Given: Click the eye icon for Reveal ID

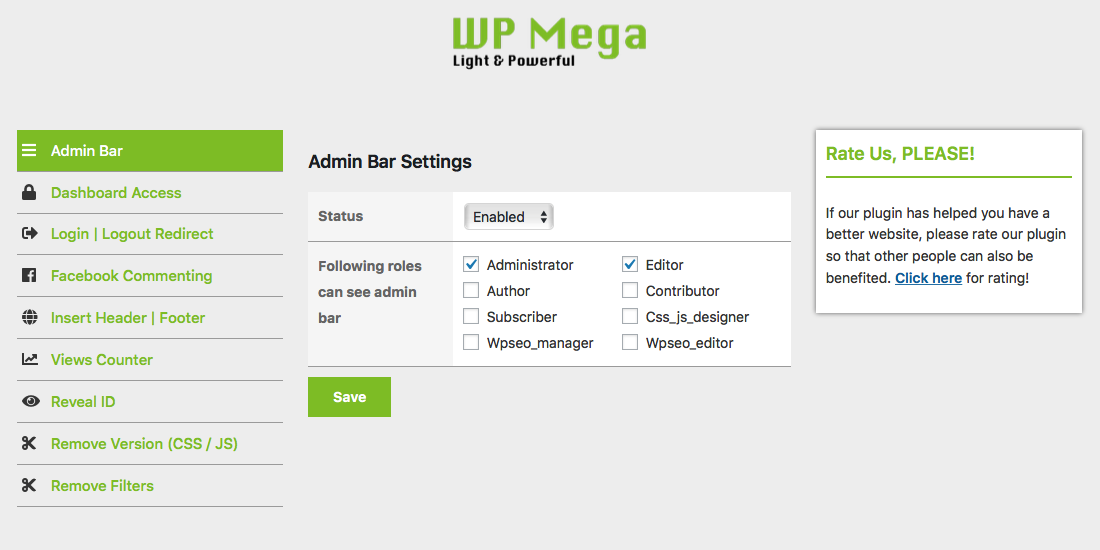Looking at the screenshot, I should coord(31,401).
